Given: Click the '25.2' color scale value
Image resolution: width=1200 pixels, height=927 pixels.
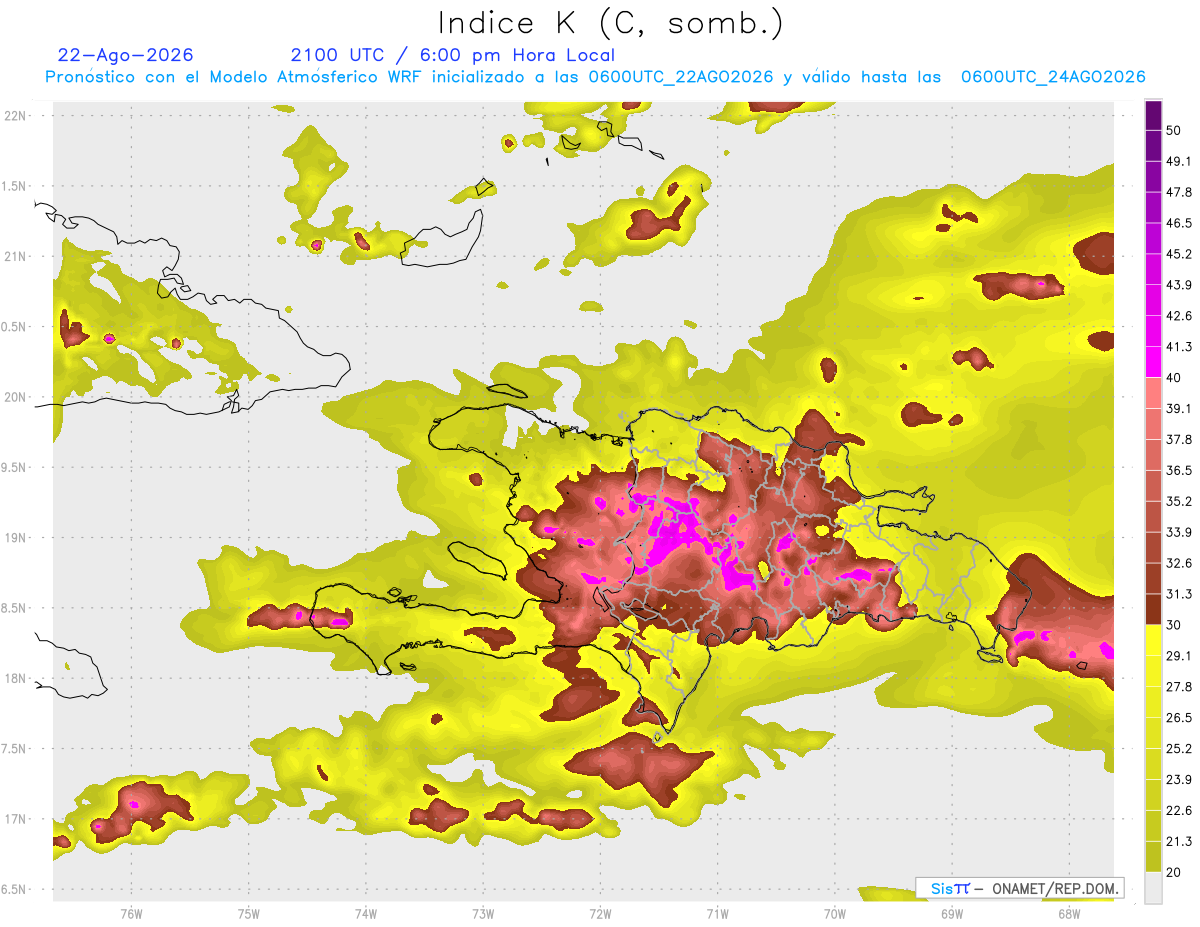Looking at the screenshot, I should 1178,749.
